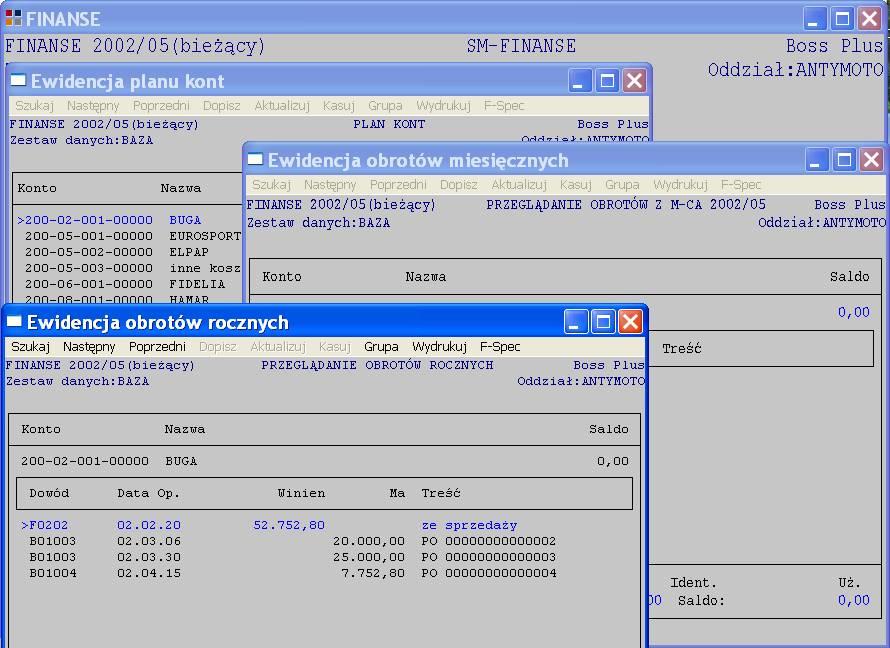The height and width of the screenshot is (648, 890).
Task: Choose Następny in planu kont window
Action: 93,106
